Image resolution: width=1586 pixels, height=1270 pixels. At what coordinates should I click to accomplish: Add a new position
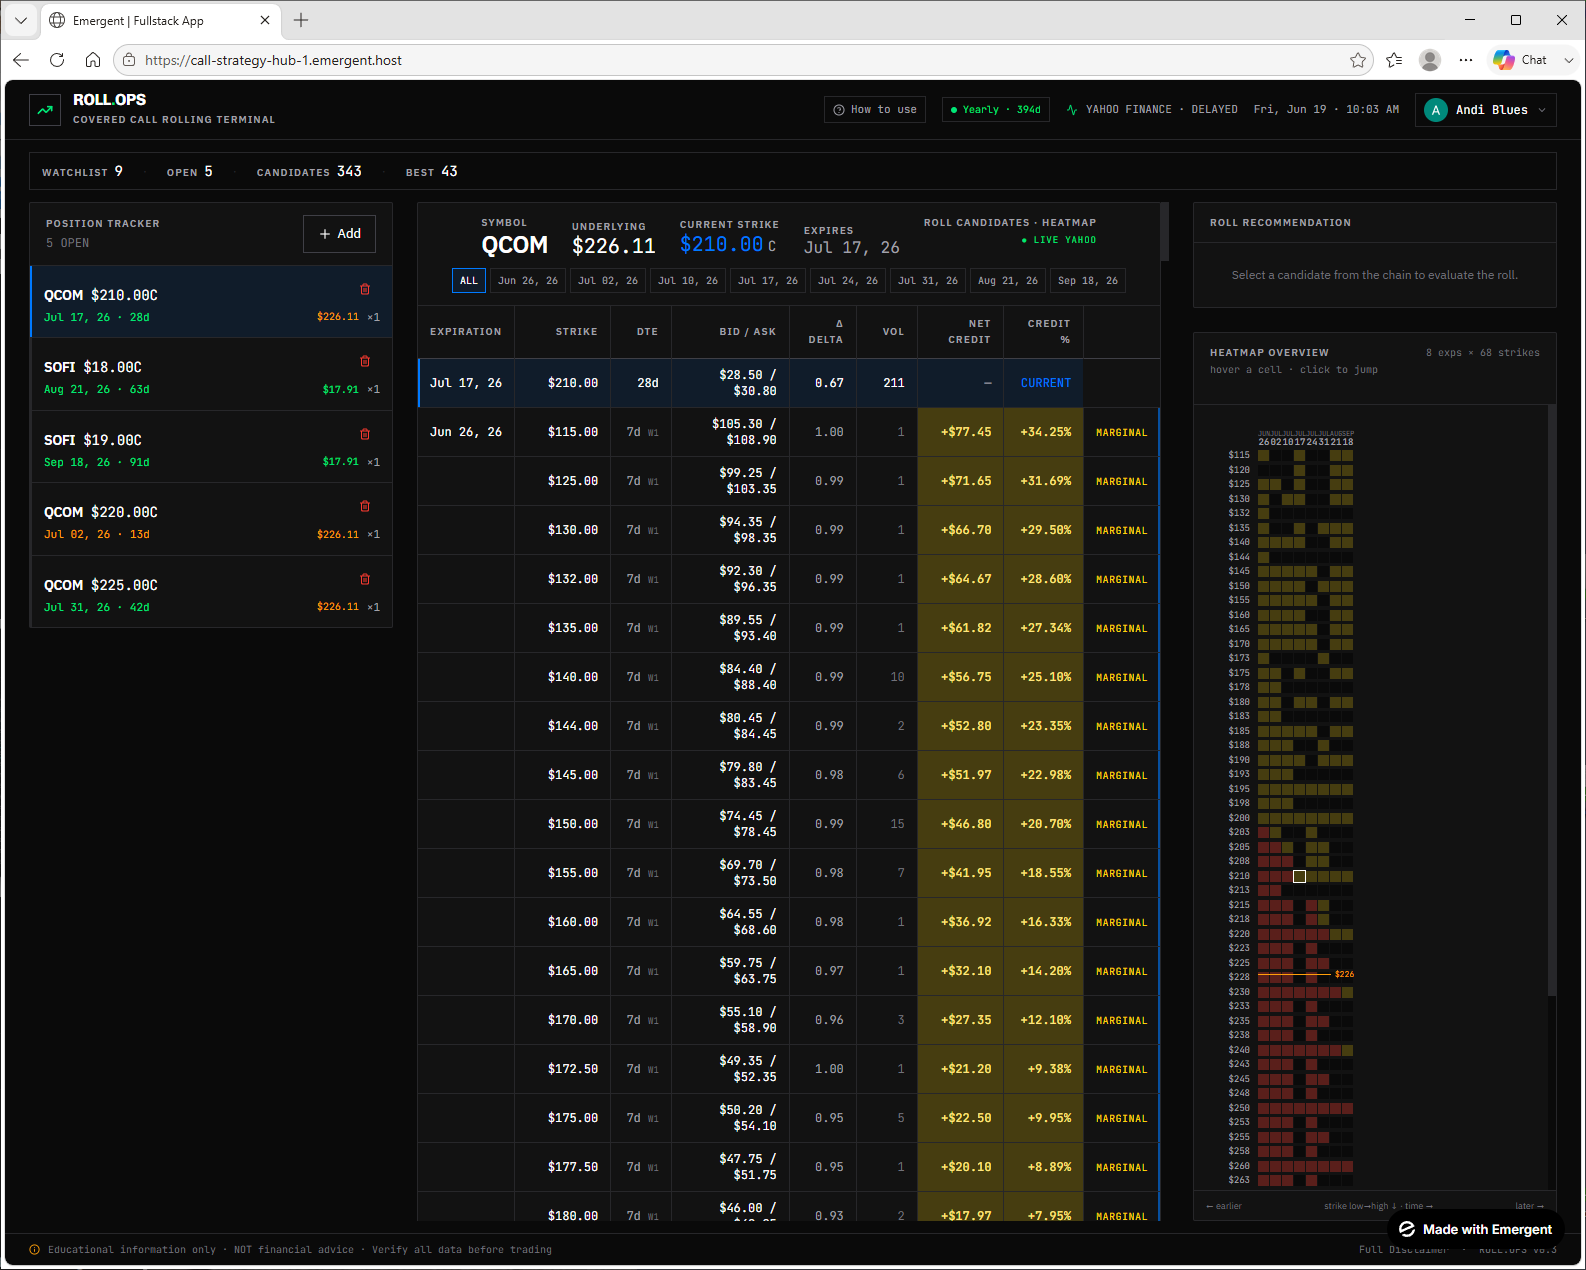tap(340, 234)
